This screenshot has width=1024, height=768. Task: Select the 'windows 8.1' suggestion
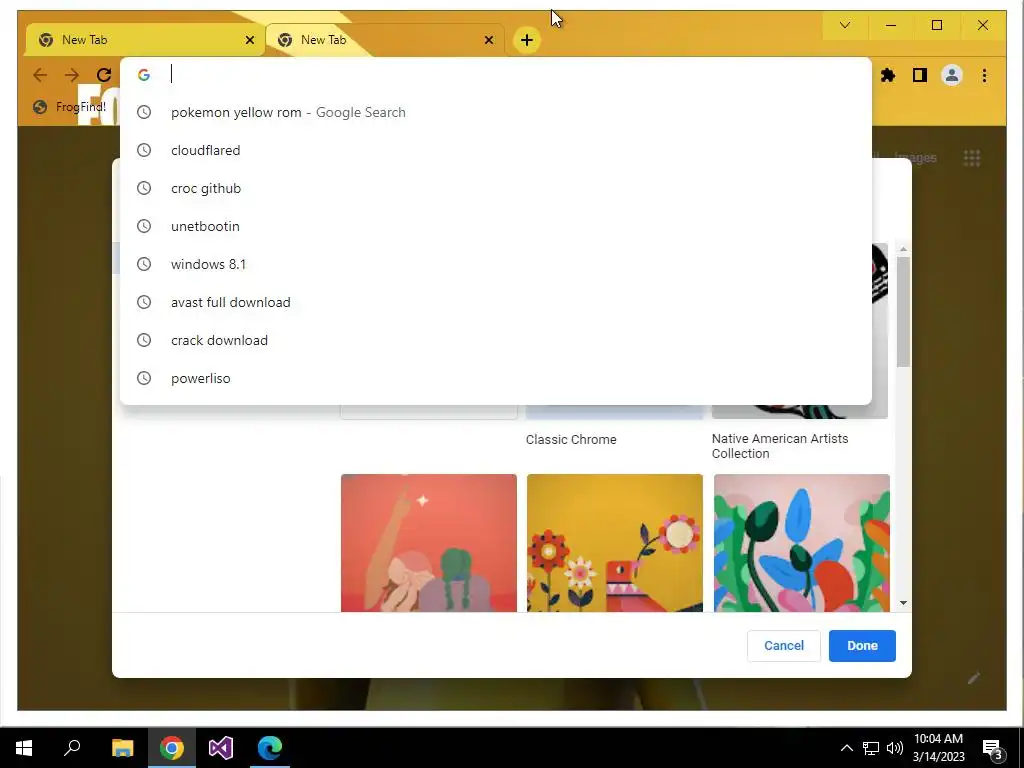[x=496, y=264]
